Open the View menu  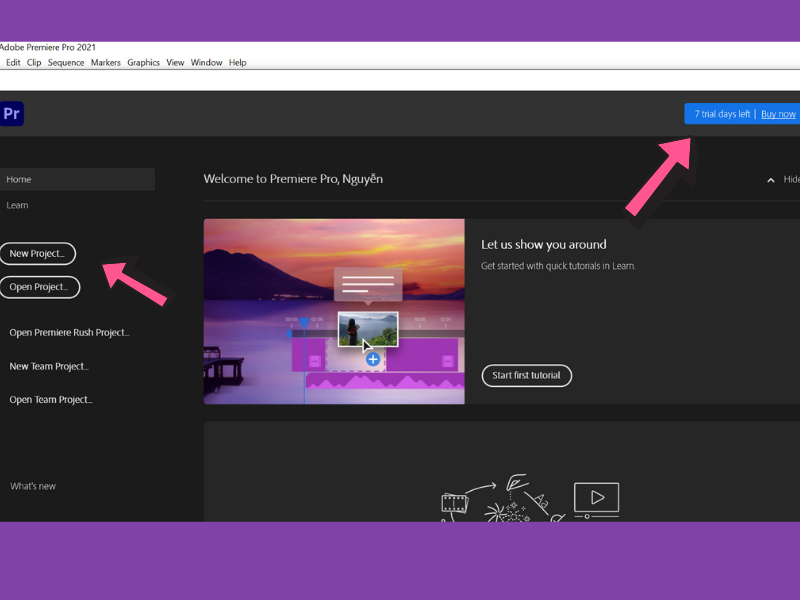175,62
